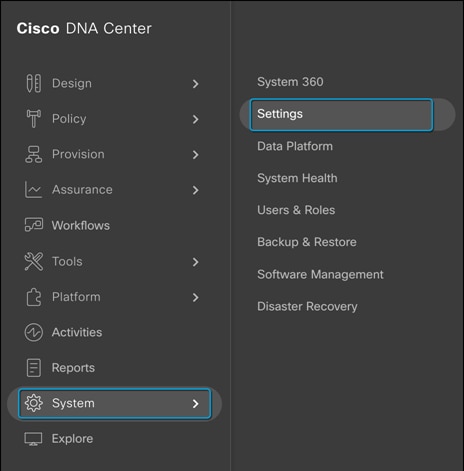Open System 360 from the submenu
This screenshot has width=464, height=471.
290,82
